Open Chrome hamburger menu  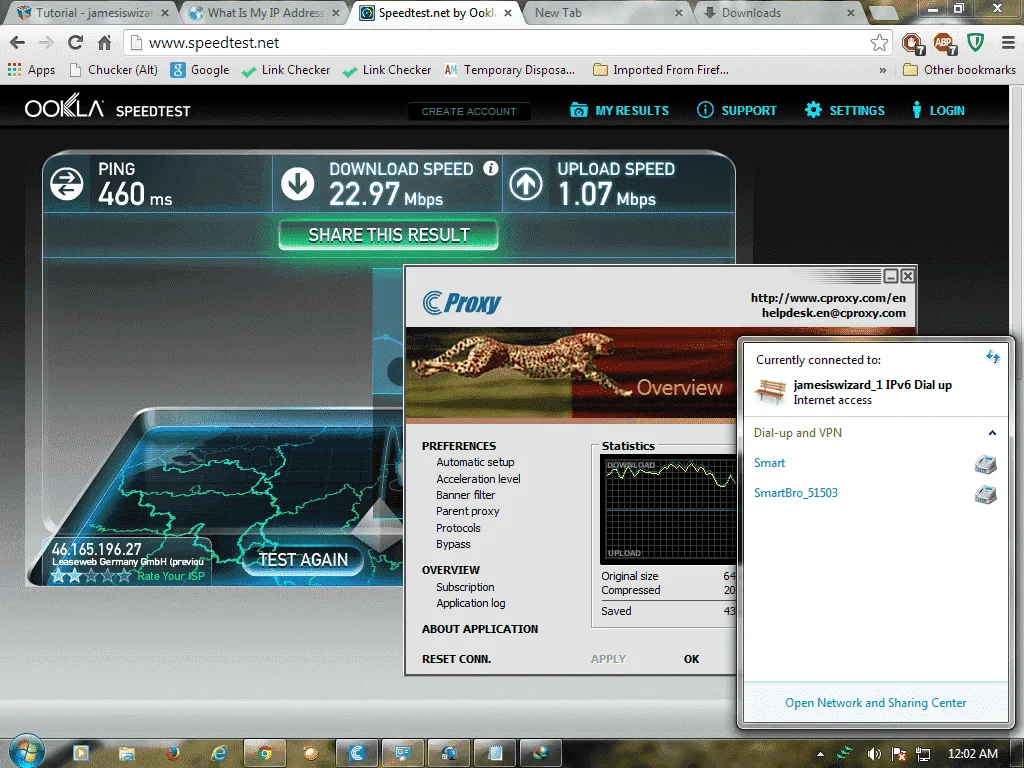point(1008,43)
